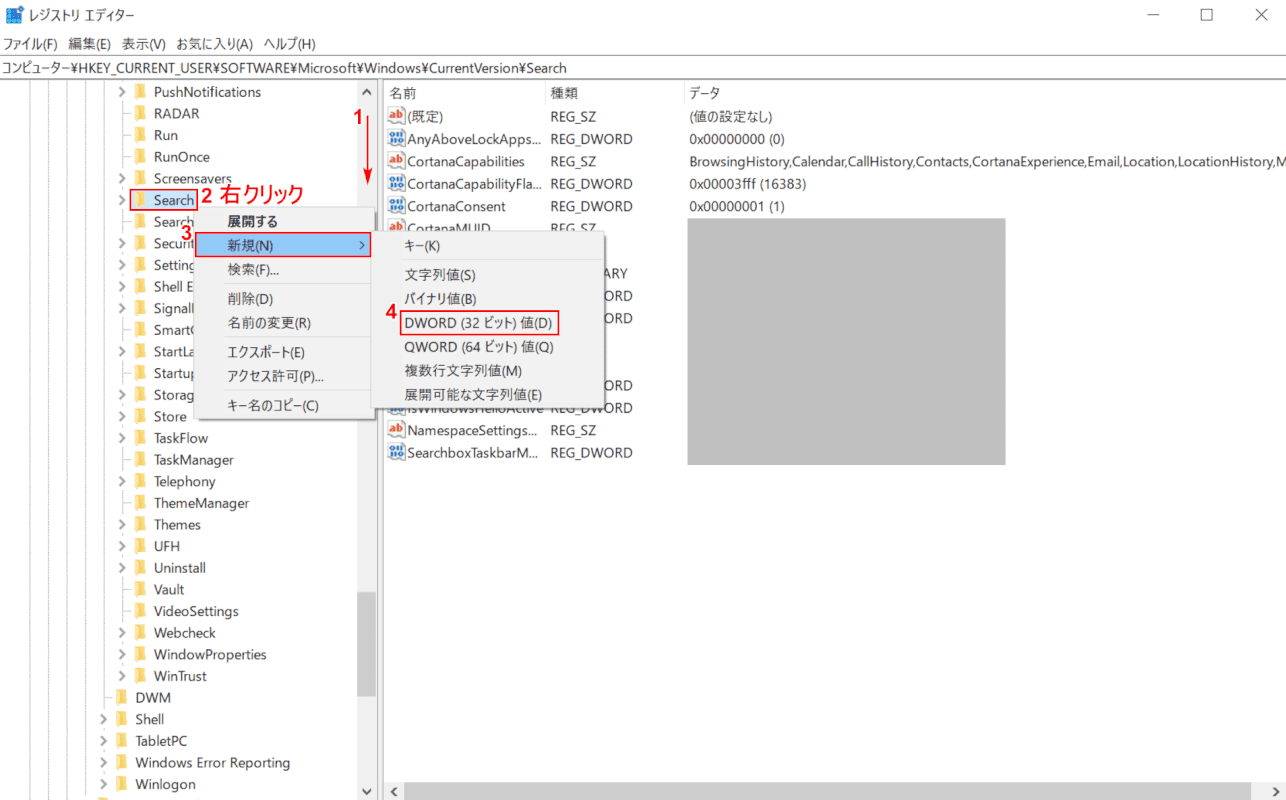
Task: Click the CortanaConsent DWORD value icon
Action: pyautogui.click(x=396, y=206)
